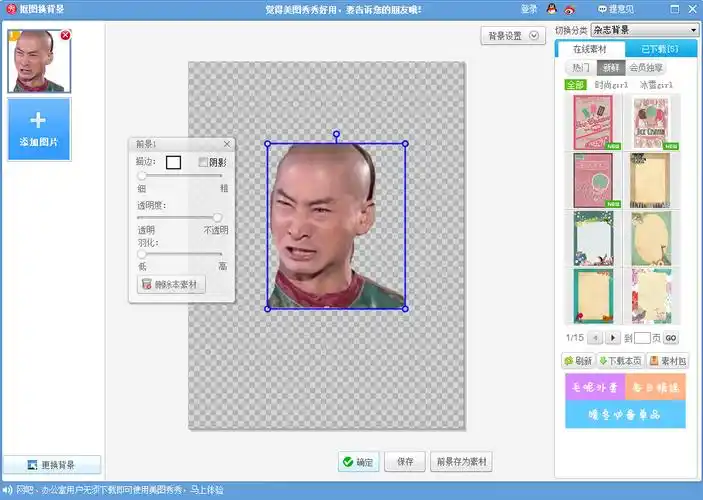Select the 全部 category tag

(576, 85)
